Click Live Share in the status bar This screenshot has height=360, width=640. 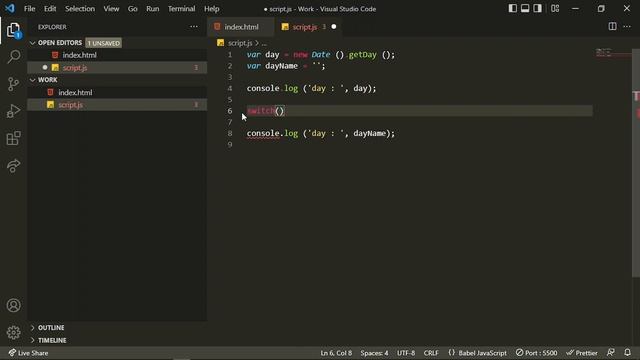click(x=28, y=353)
